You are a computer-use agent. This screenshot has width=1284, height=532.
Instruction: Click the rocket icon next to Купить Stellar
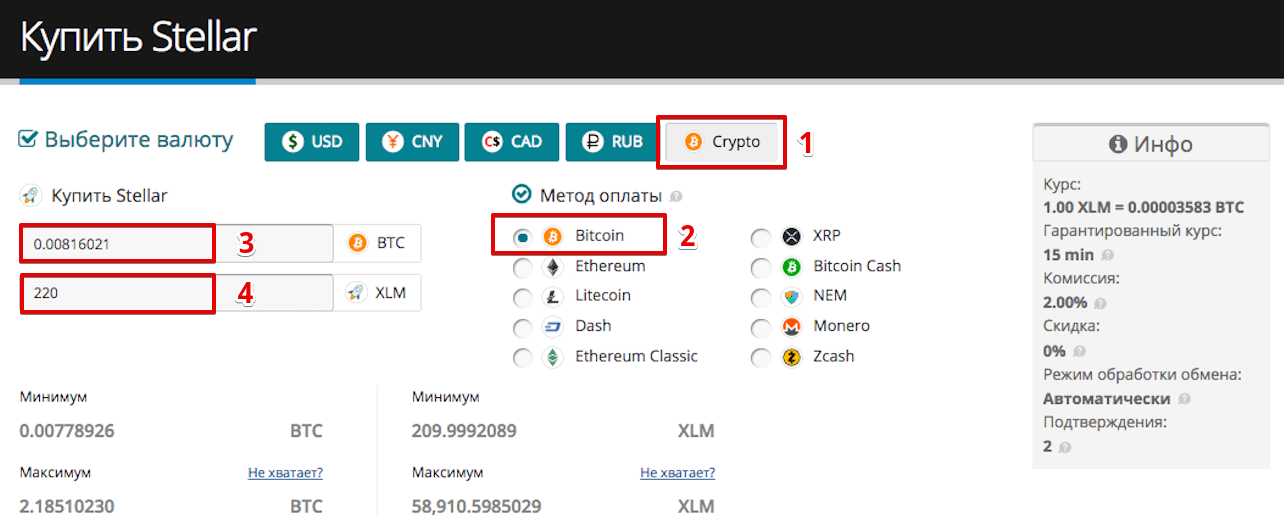(30, 195)
